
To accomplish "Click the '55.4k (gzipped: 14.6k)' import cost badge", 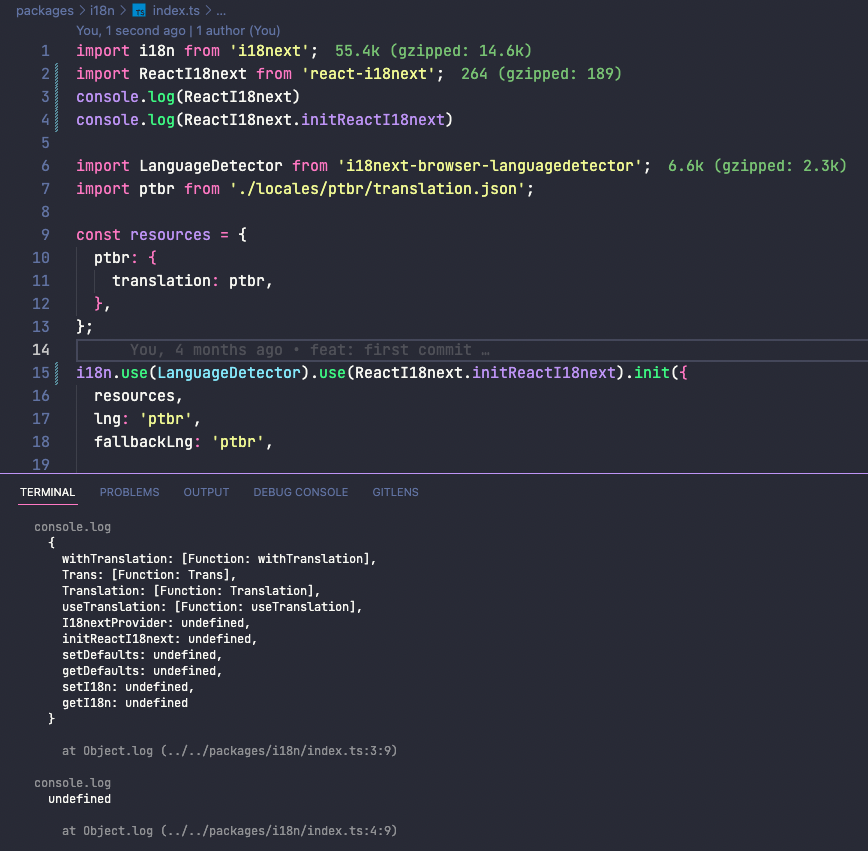I will [432, 50].
